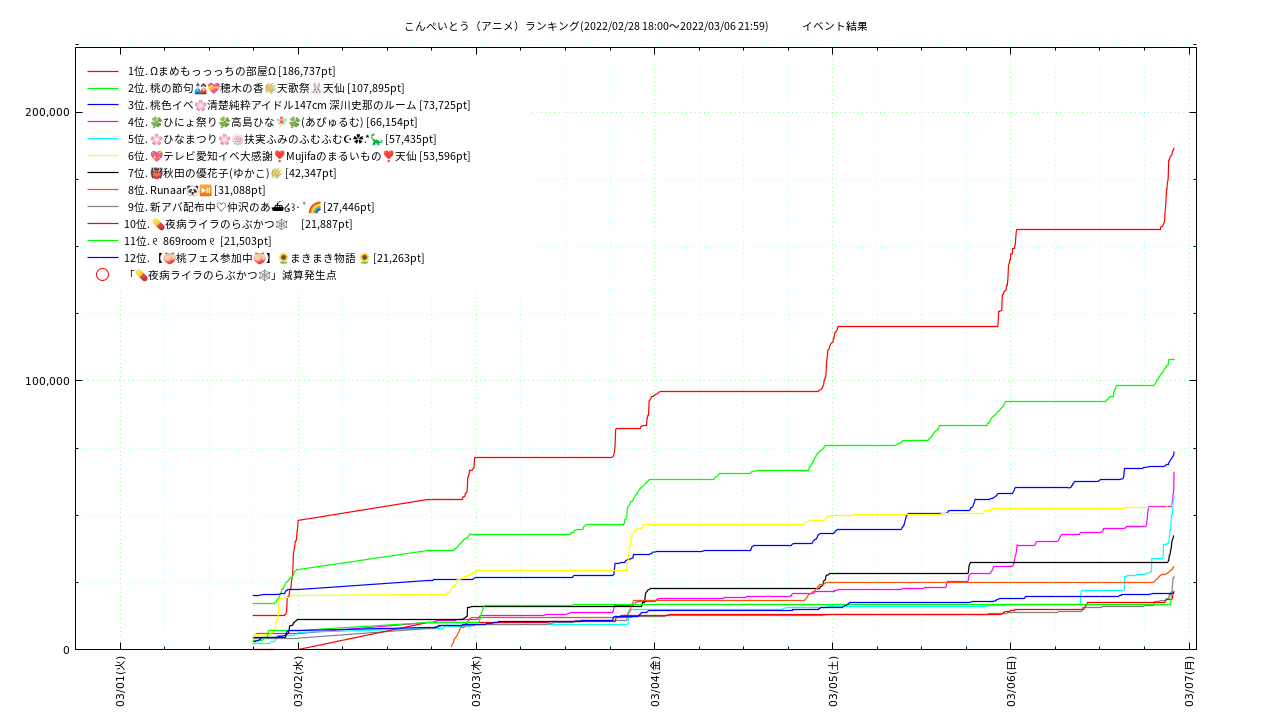
Task: Click the black line sample for 7位
Action: 102,173
